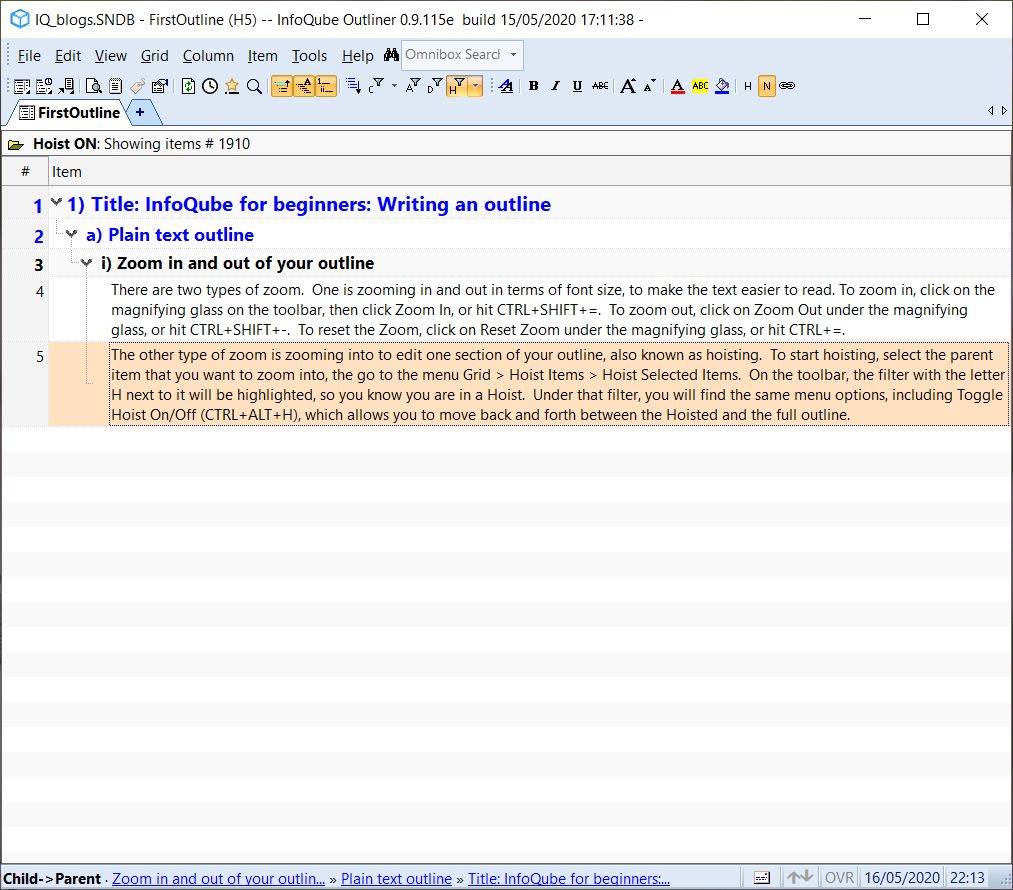Open the Tools menu
Viewport: 1013px width, 890px height.
(309, 56)
